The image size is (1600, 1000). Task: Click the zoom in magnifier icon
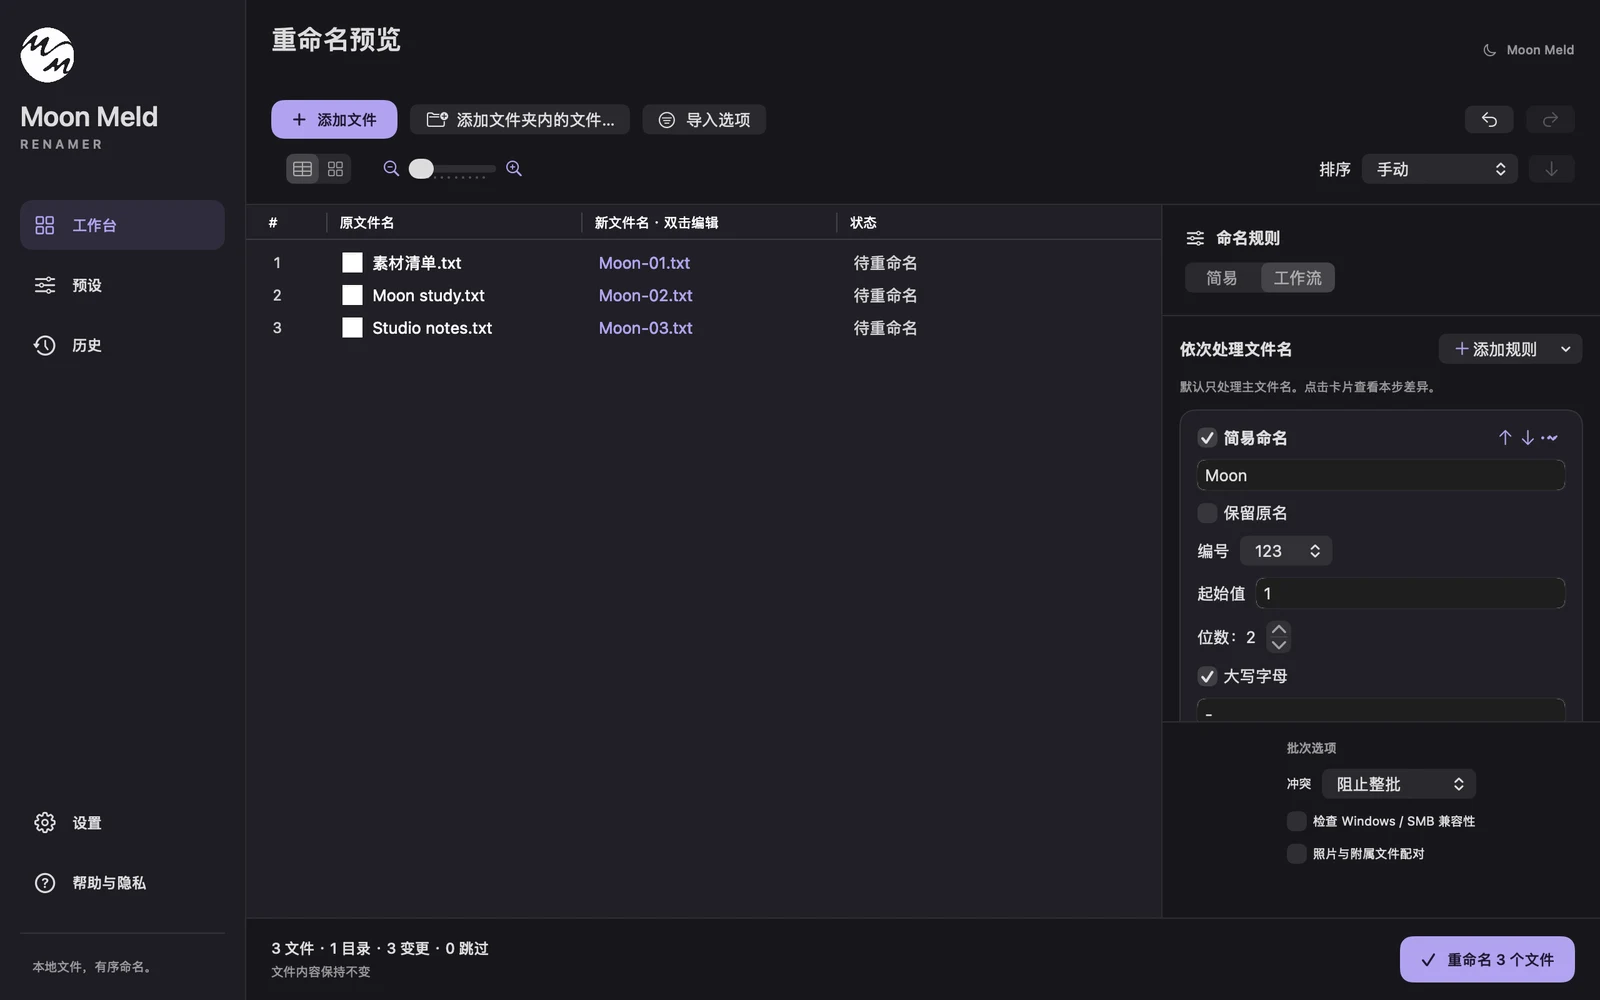[x=514, y=169]
